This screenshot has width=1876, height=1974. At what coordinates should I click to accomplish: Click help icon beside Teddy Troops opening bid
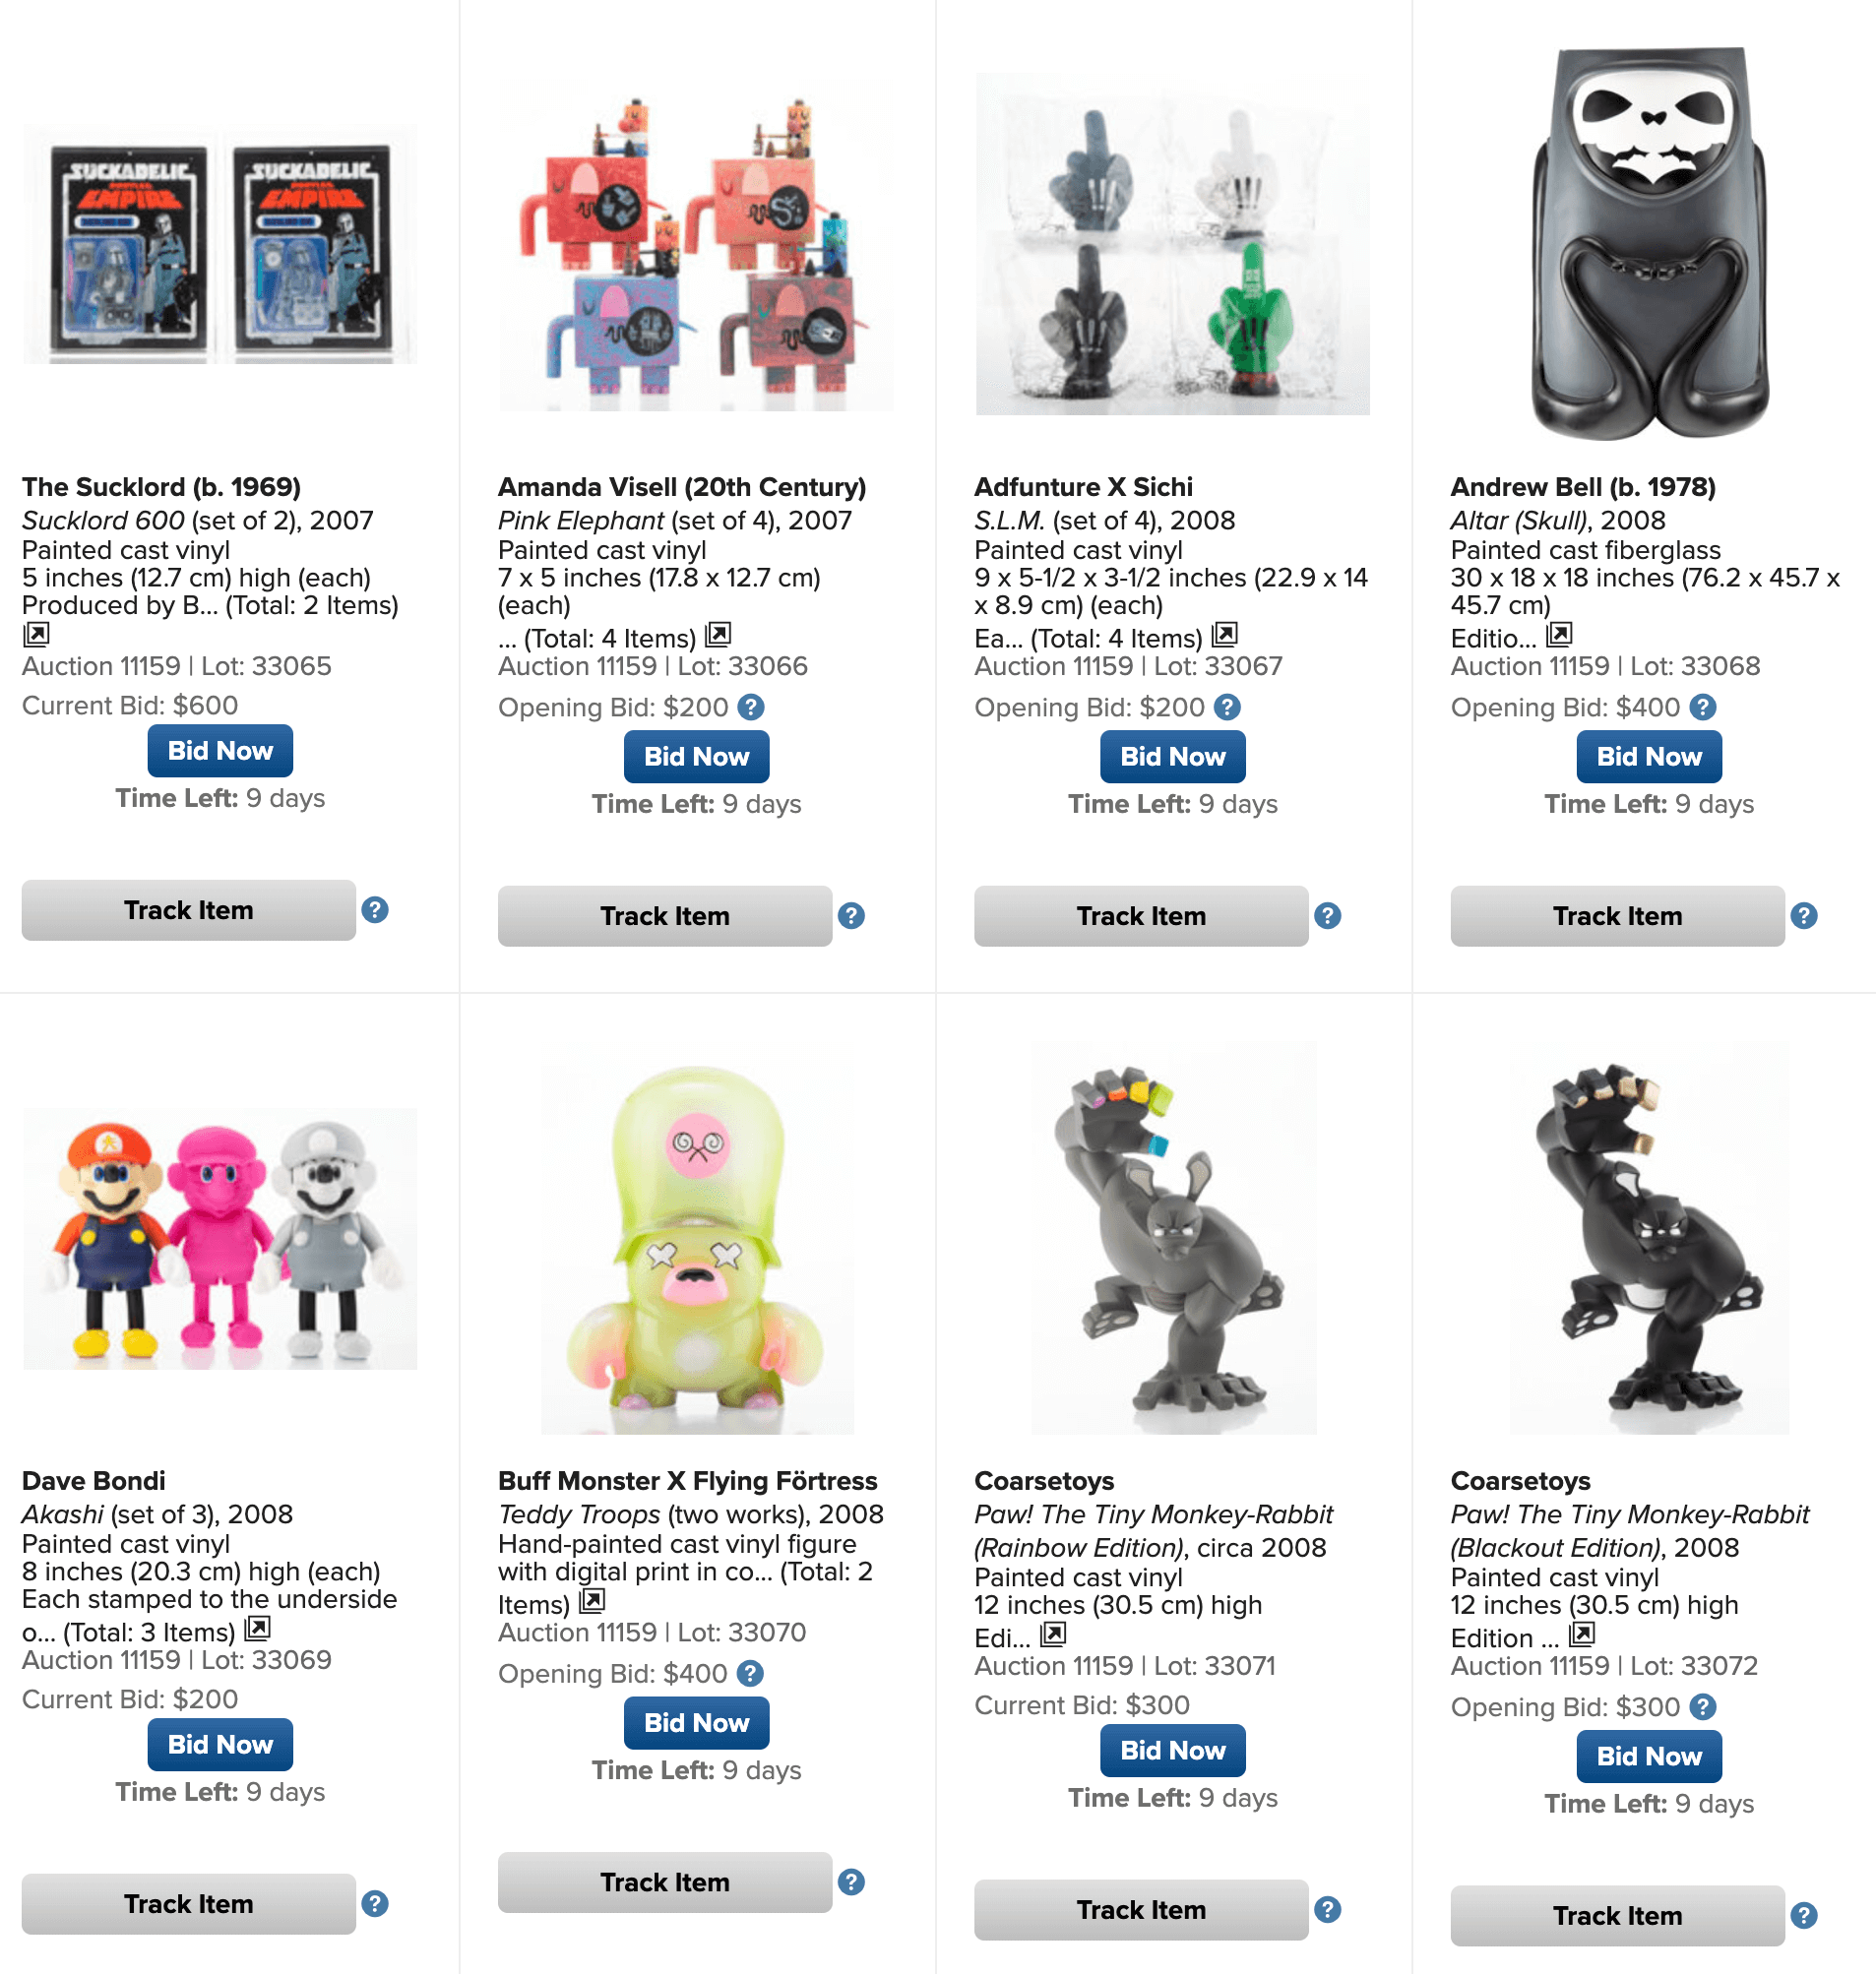[x=750, y=1673]
